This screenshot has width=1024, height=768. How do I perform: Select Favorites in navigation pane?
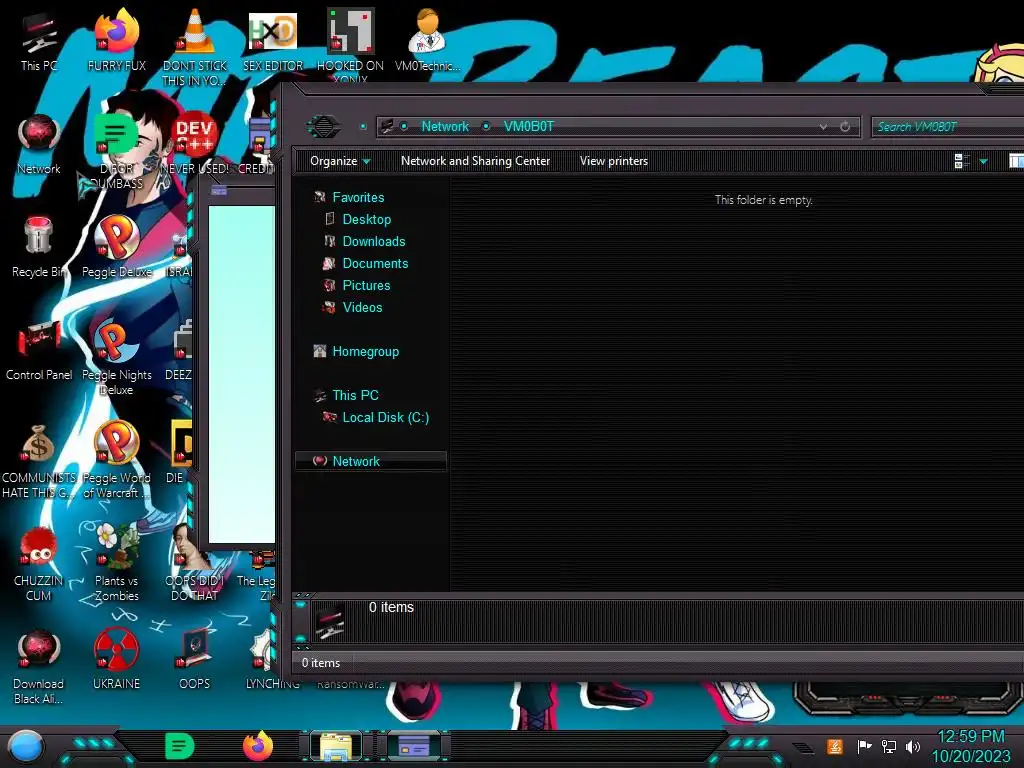(358, 197)
